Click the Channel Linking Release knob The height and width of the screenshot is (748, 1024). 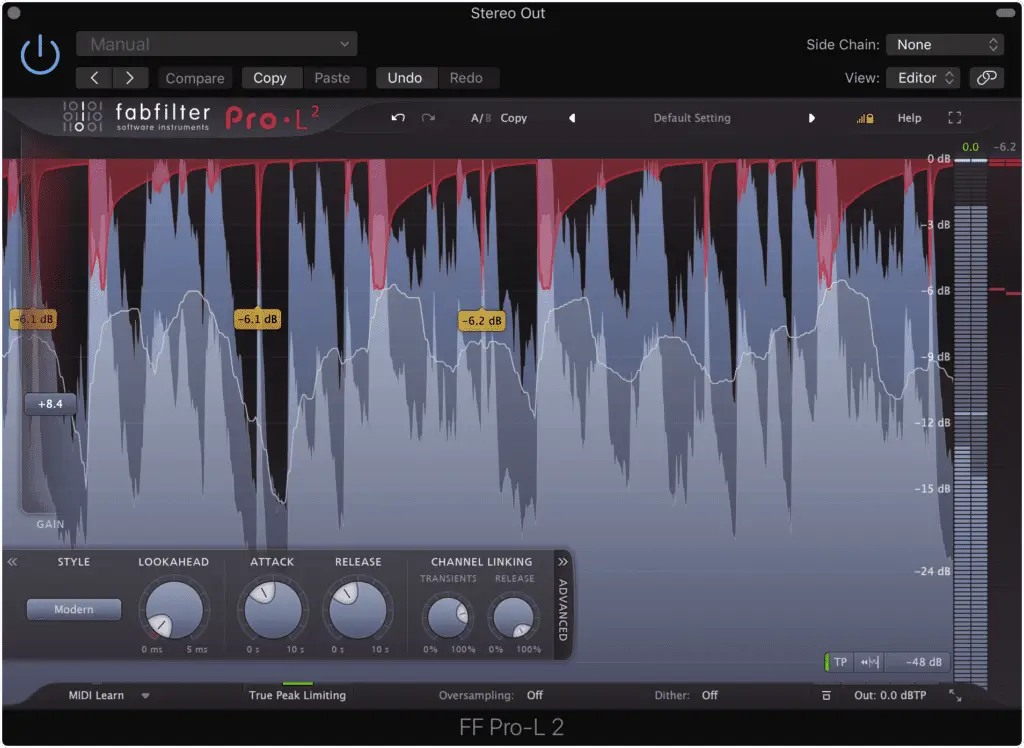click(514, 617)
